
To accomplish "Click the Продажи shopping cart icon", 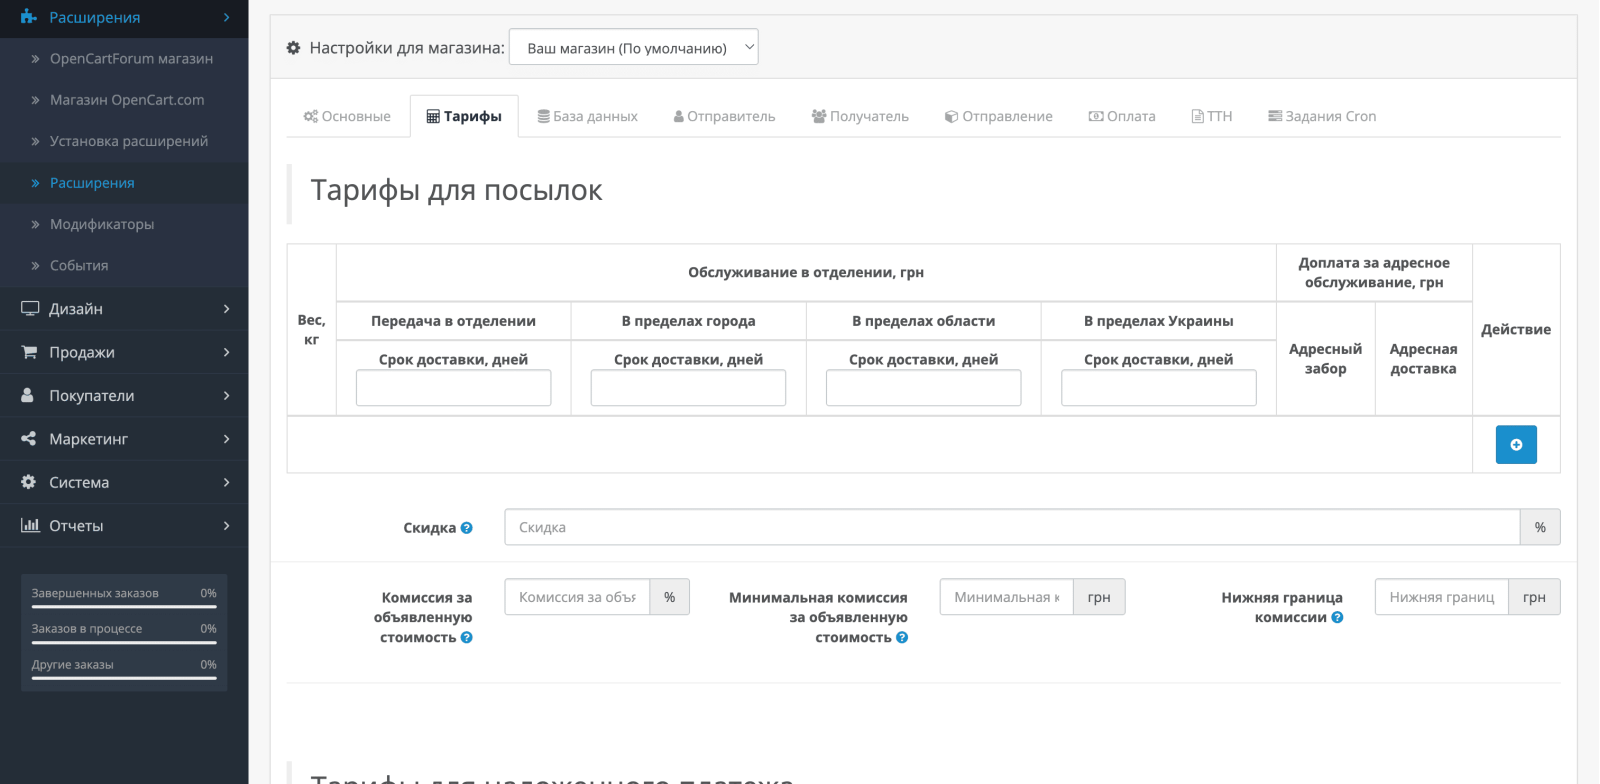I will pos(29,352).
